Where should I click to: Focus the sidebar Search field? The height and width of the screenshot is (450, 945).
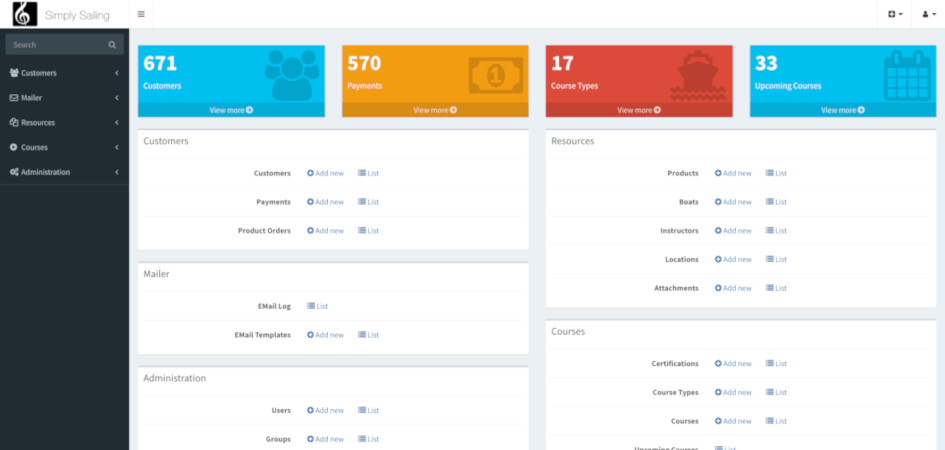64,45
